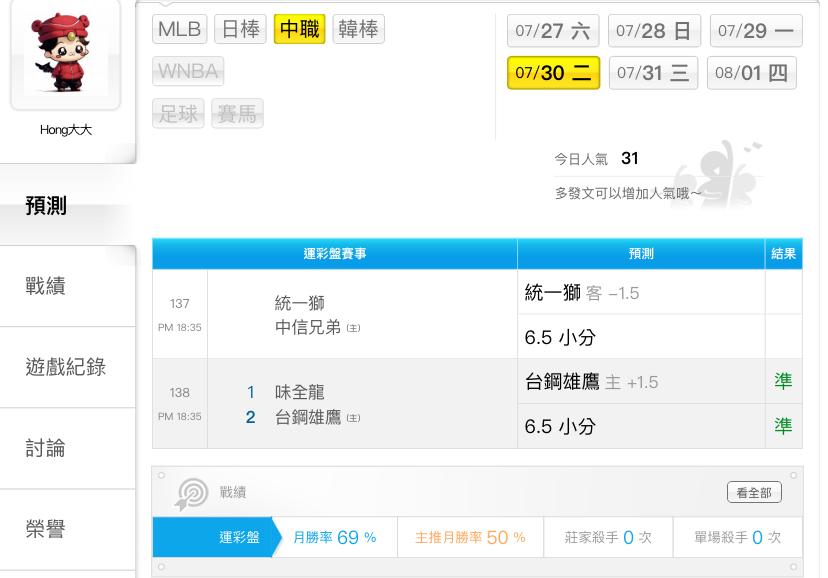Click 準 result for game 138 小分
Image resolution: width=828 pixels, height=578 pixels.
coord(783,426)
